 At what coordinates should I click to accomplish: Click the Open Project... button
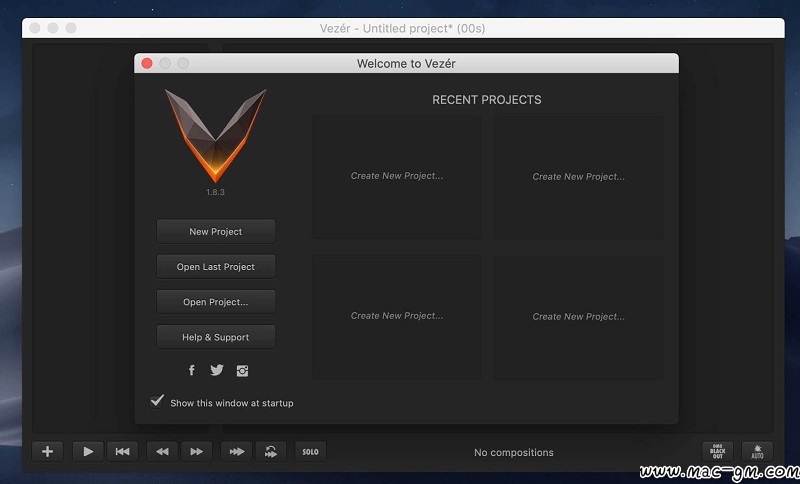[x=216, y=302]
